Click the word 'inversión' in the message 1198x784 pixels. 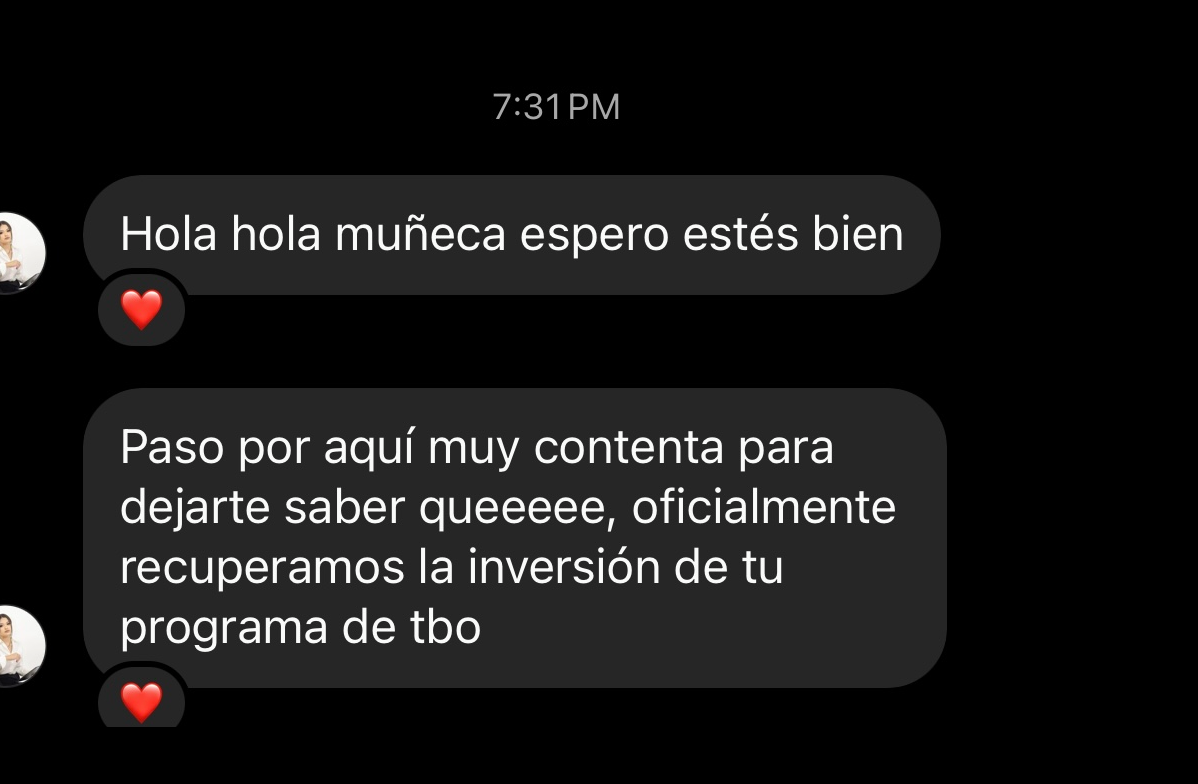pos(563,567)
